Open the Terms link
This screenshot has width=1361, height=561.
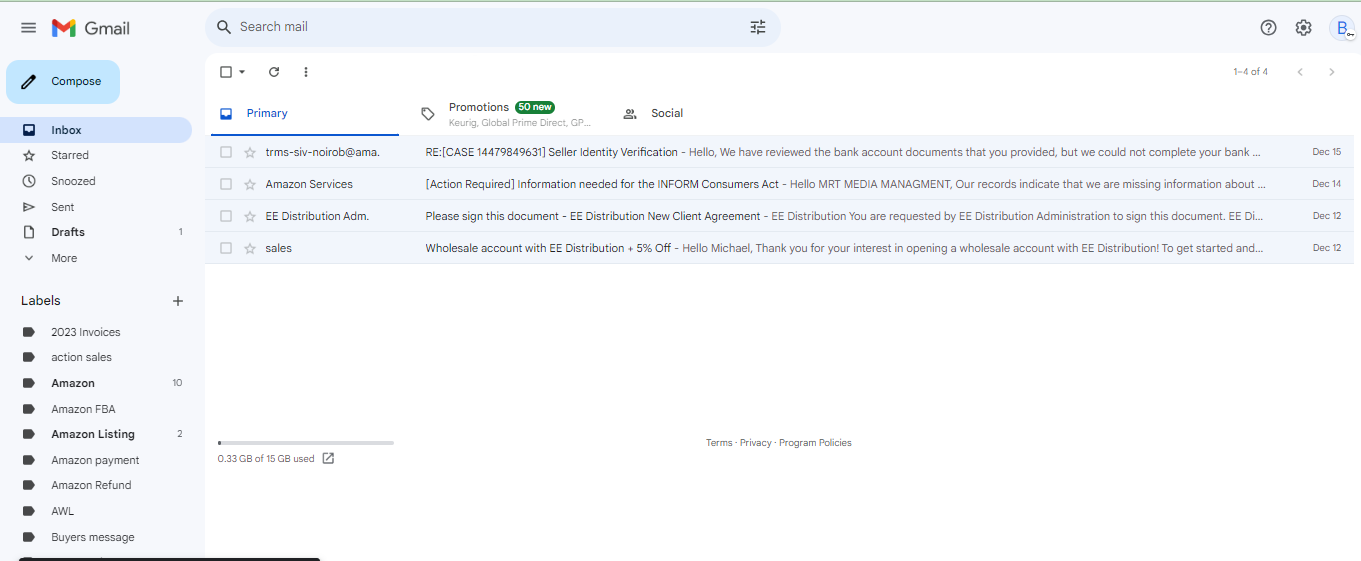tap(719, 443)
